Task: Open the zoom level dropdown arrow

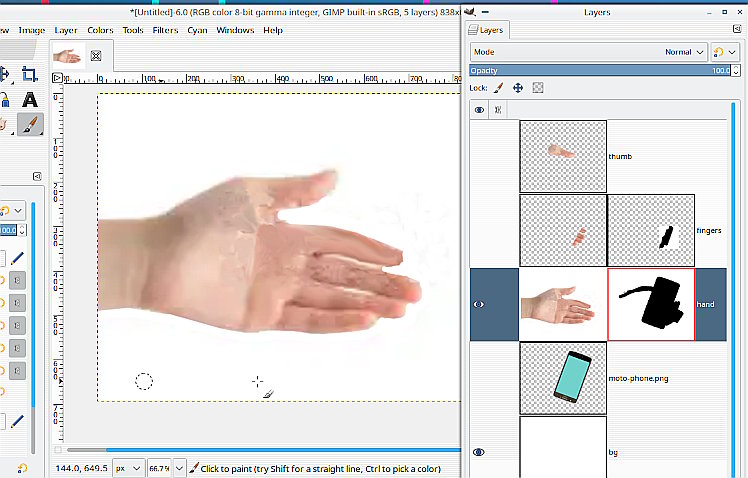Action: 179,468
